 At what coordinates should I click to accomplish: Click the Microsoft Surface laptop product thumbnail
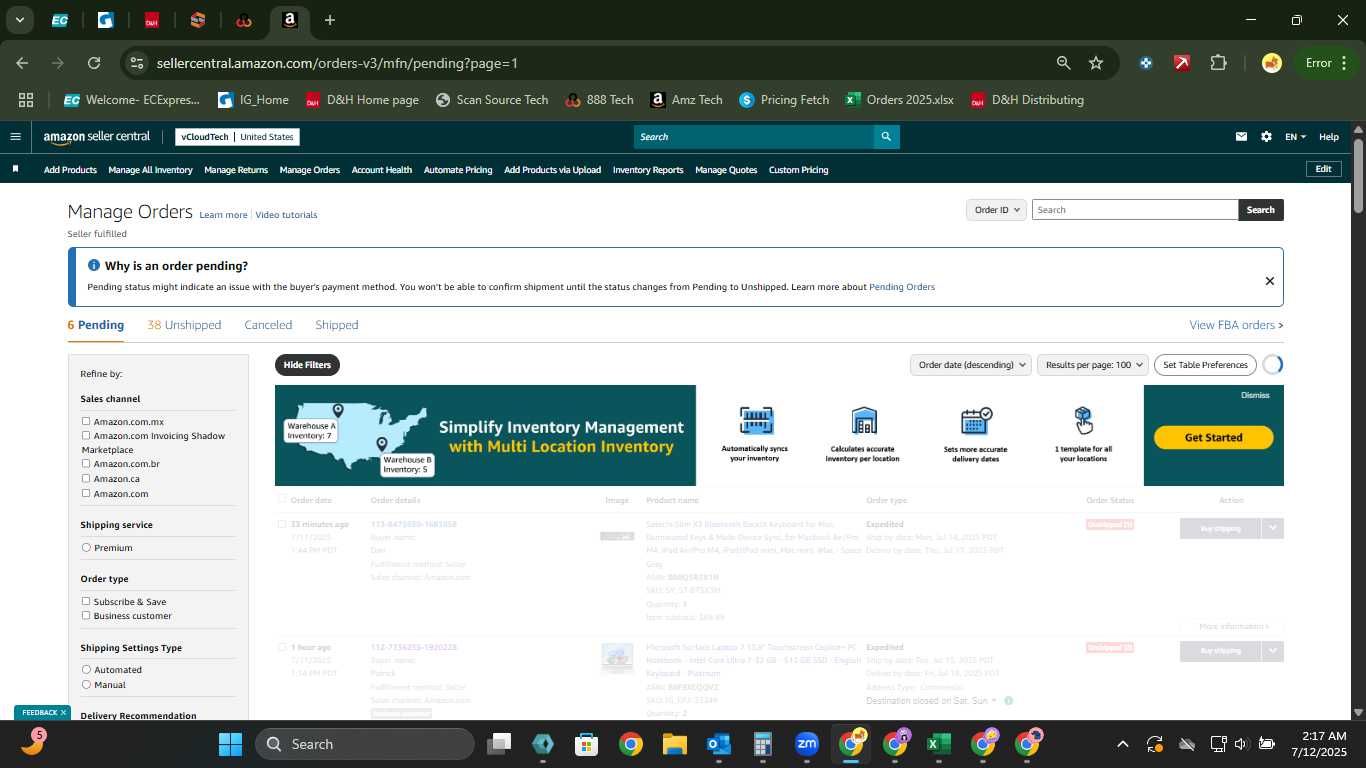pos(617,659)
